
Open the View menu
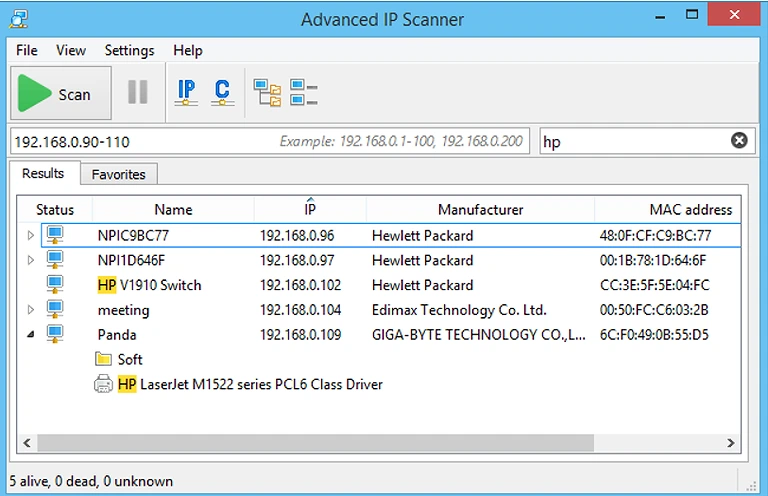71,50
